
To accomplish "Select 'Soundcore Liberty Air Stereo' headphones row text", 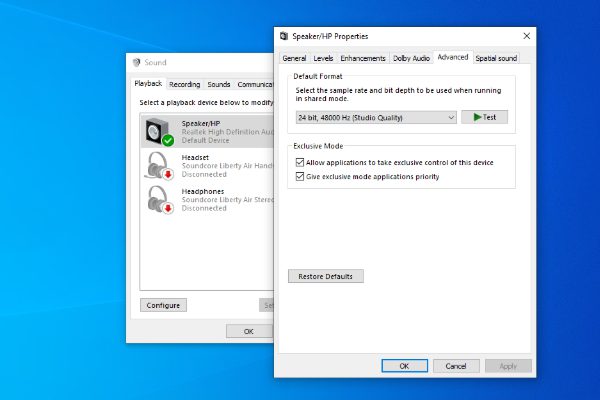I will click(228, 199).
